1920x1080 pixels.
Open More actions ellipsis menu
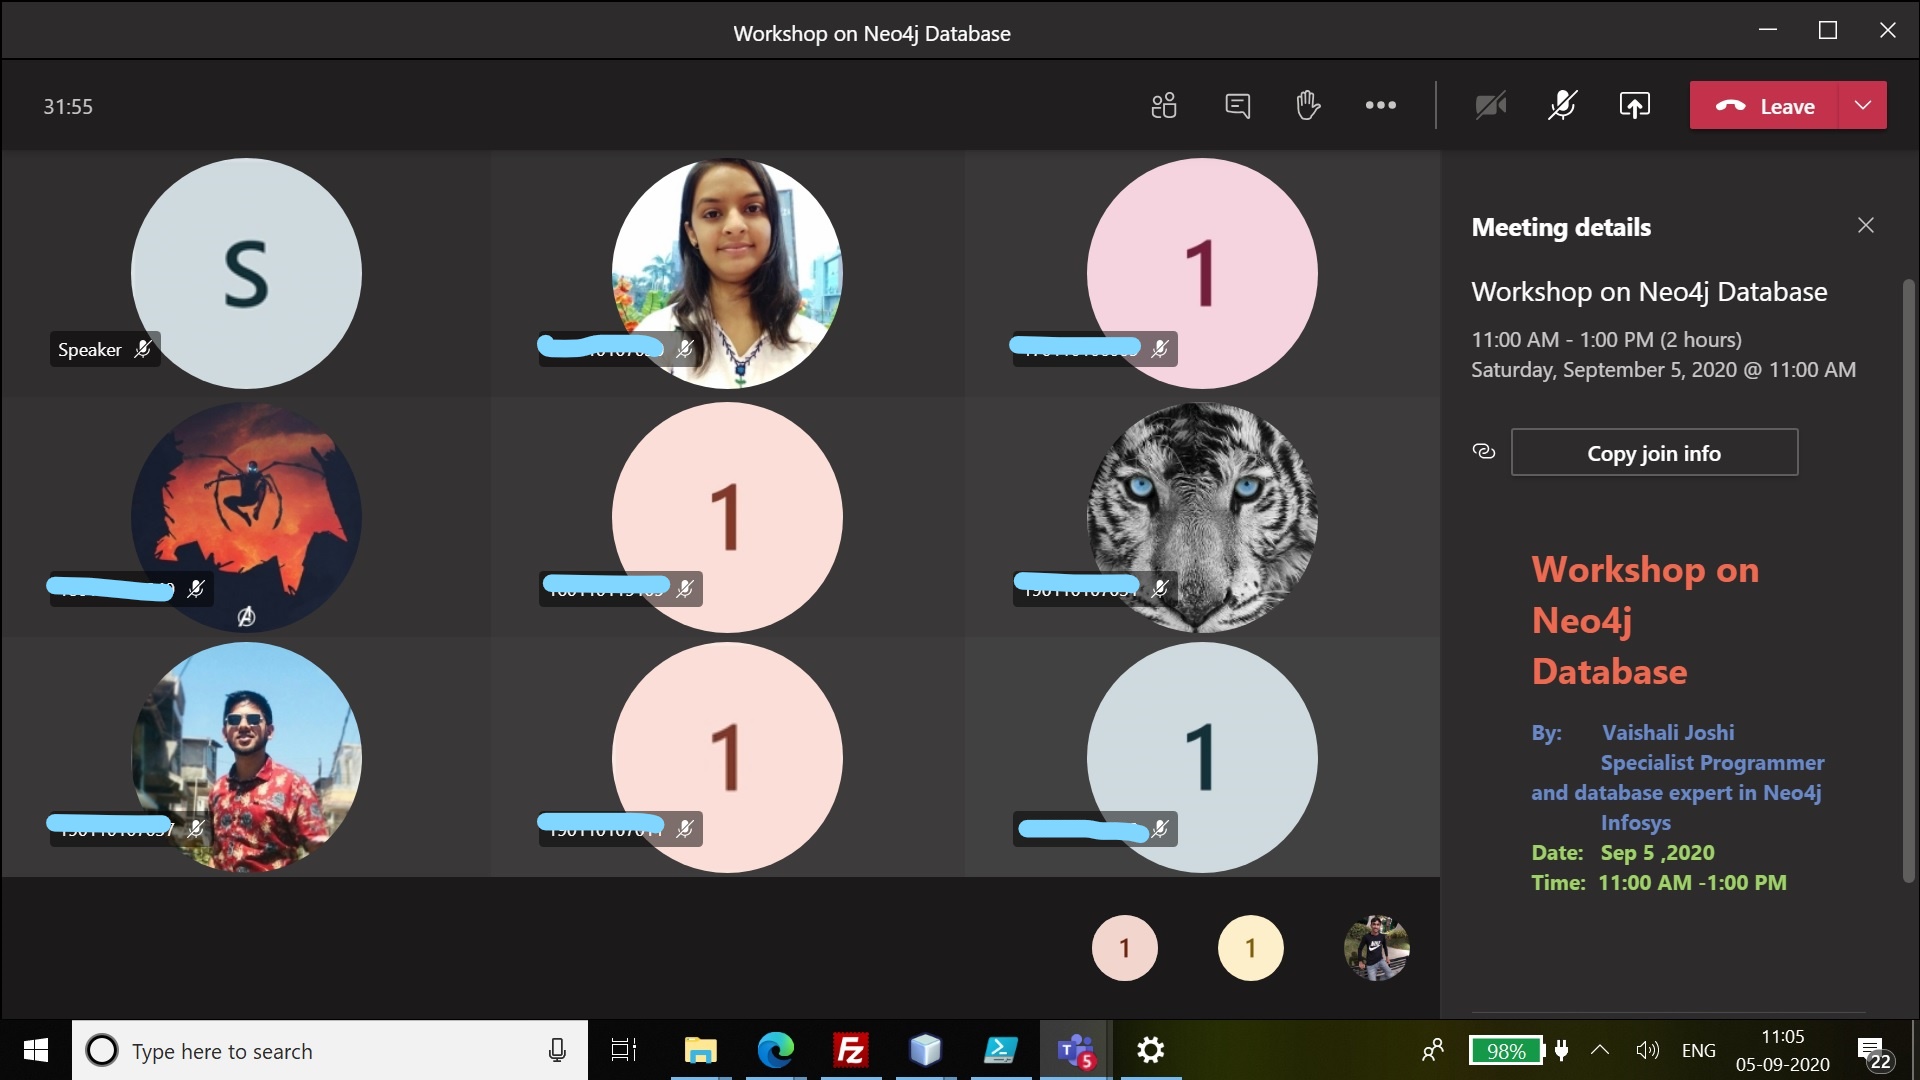click(1380, 105)
